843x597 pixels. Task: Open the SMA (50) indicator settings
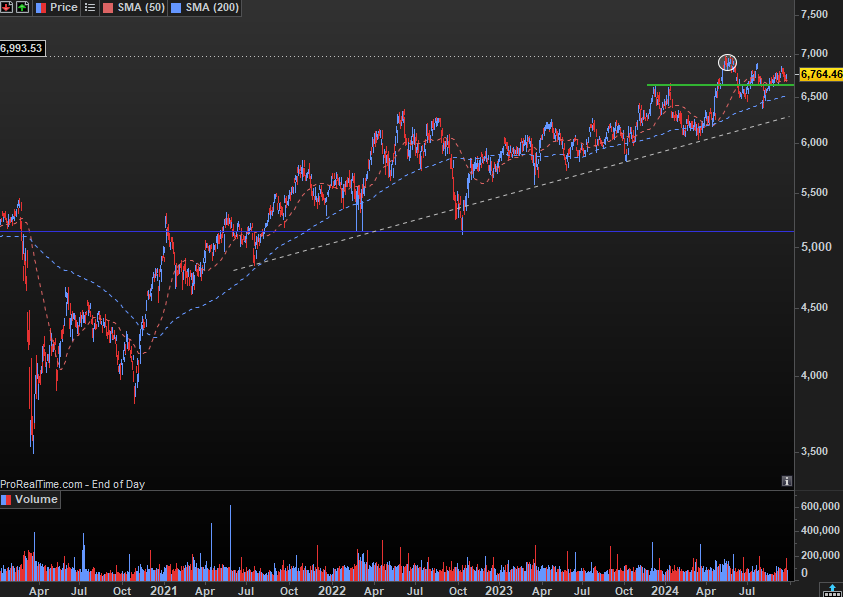pyautogui.click(x=134, y=8)
